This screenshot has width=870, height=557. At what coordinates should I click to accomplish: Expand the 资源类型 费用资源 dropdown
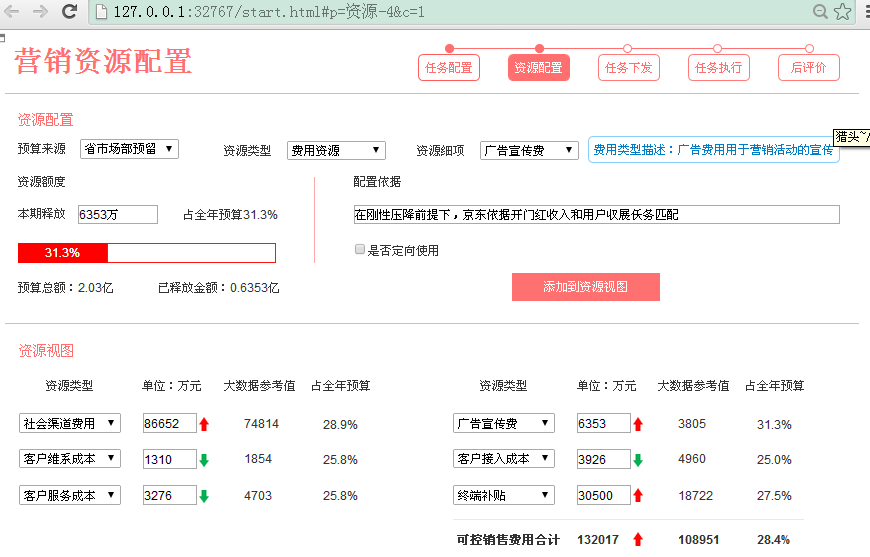point(336,150)
